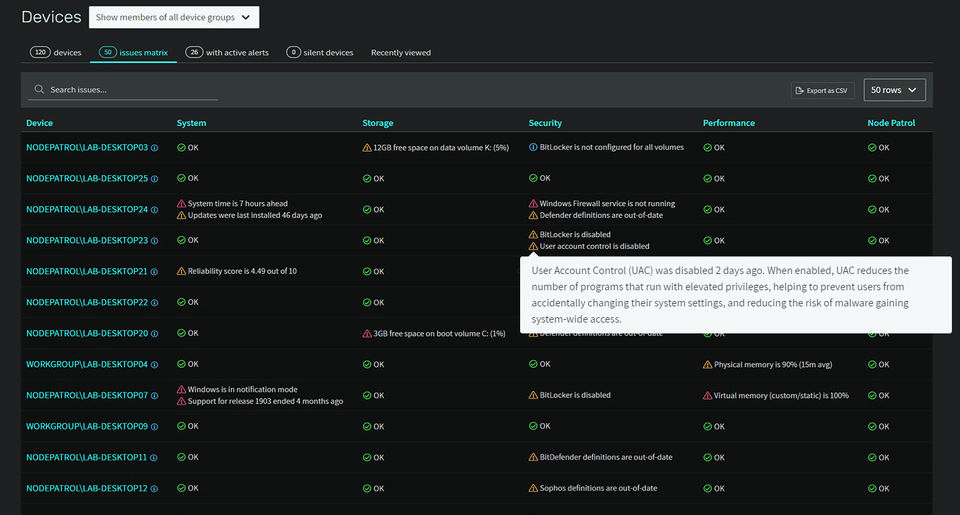The width and height of the screenshot is (960, 515).
Task: Click warning icon for Reliability score issue
Action: point(181,271)
